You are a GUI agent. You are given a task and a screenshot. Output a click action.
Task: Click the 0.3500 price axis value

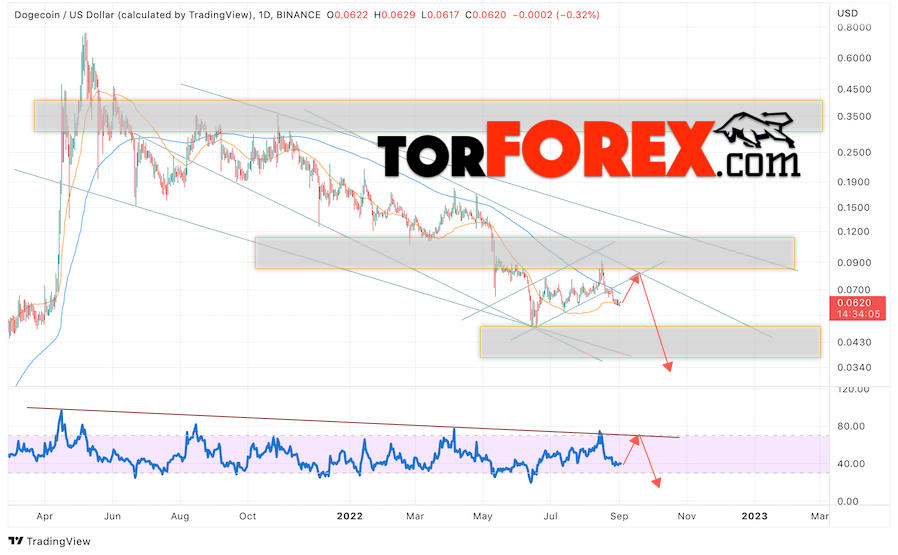[x=854, y=116]
